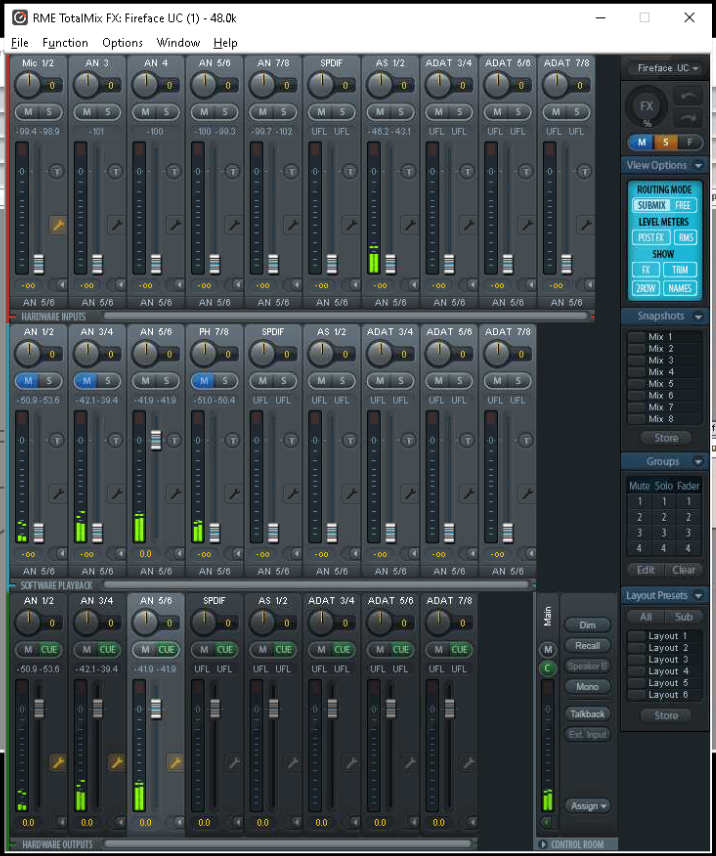
Task: Open wrench settings on ADAT 7/8 hardware output
Action: pos(468,762)
